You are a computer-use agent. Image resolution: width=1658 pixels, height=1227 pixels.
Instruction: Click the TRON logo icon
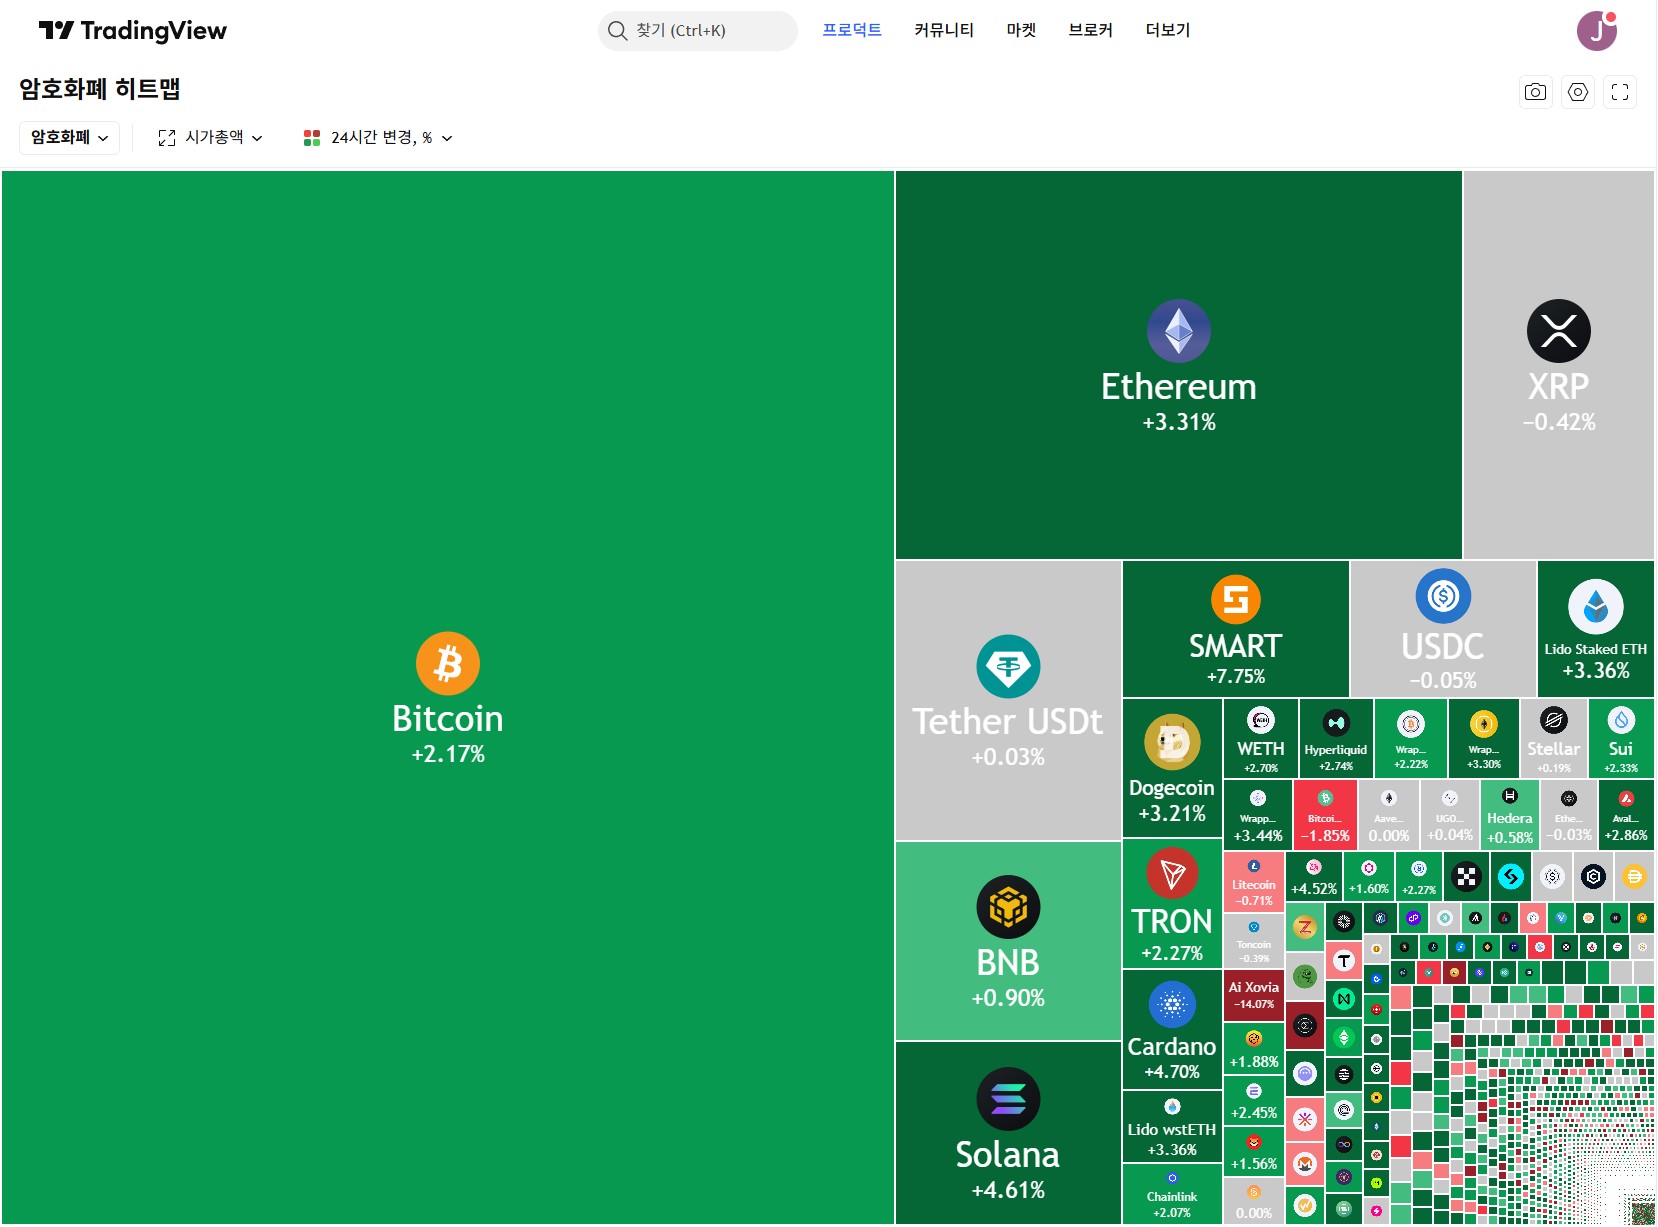click(1172, 875)
